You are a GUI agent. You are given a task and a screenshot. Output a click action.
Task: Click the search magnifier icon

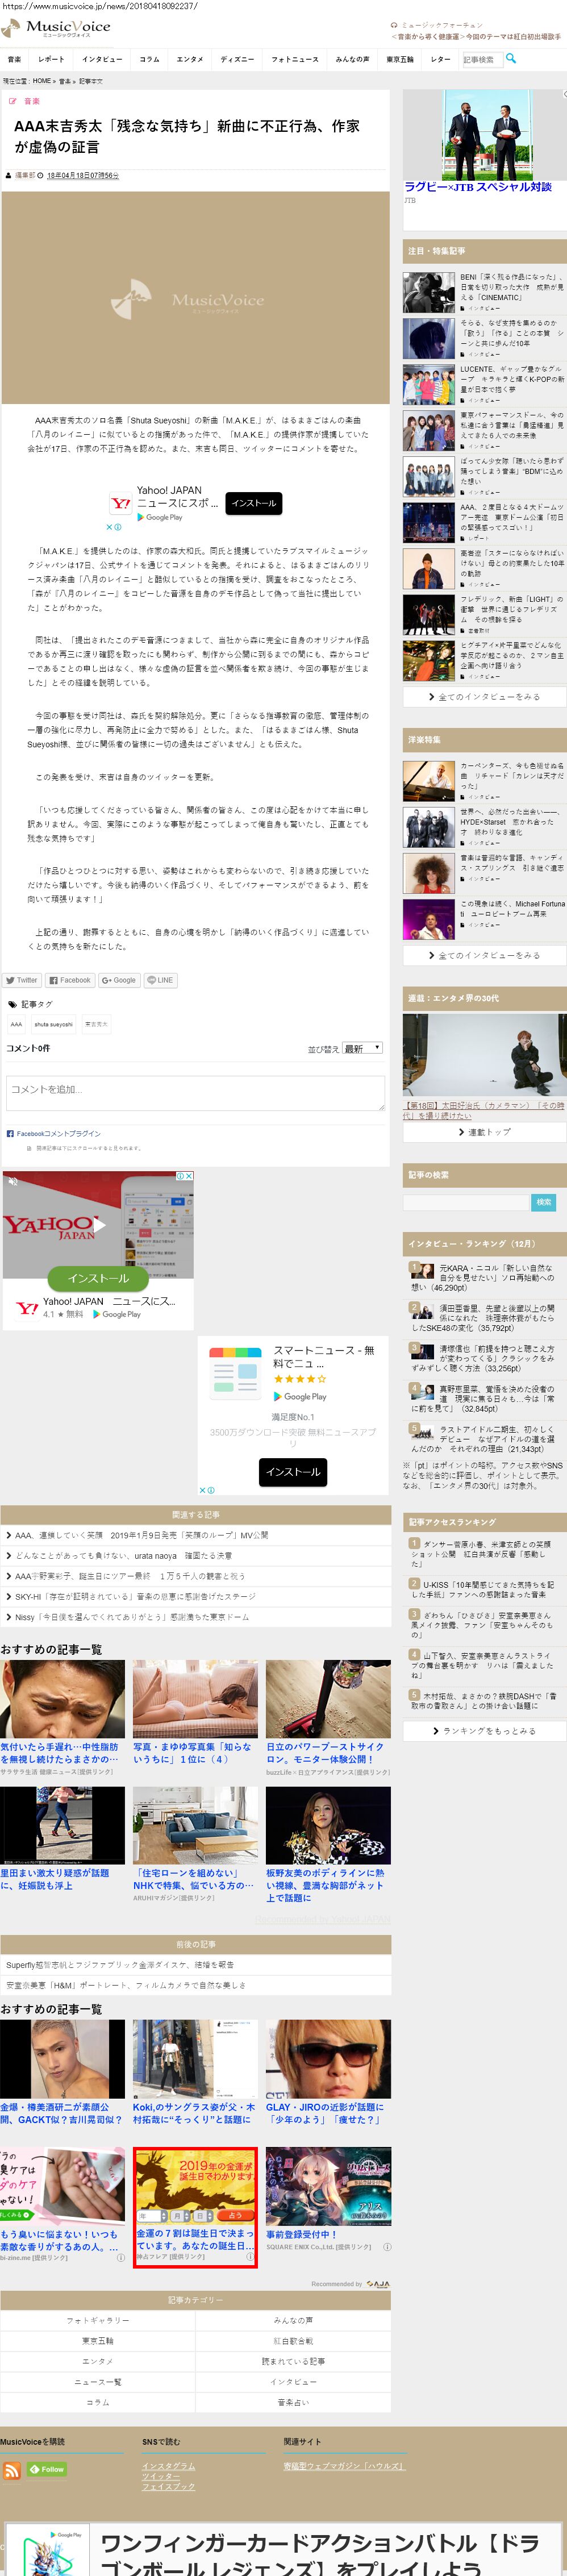[511, 59]
